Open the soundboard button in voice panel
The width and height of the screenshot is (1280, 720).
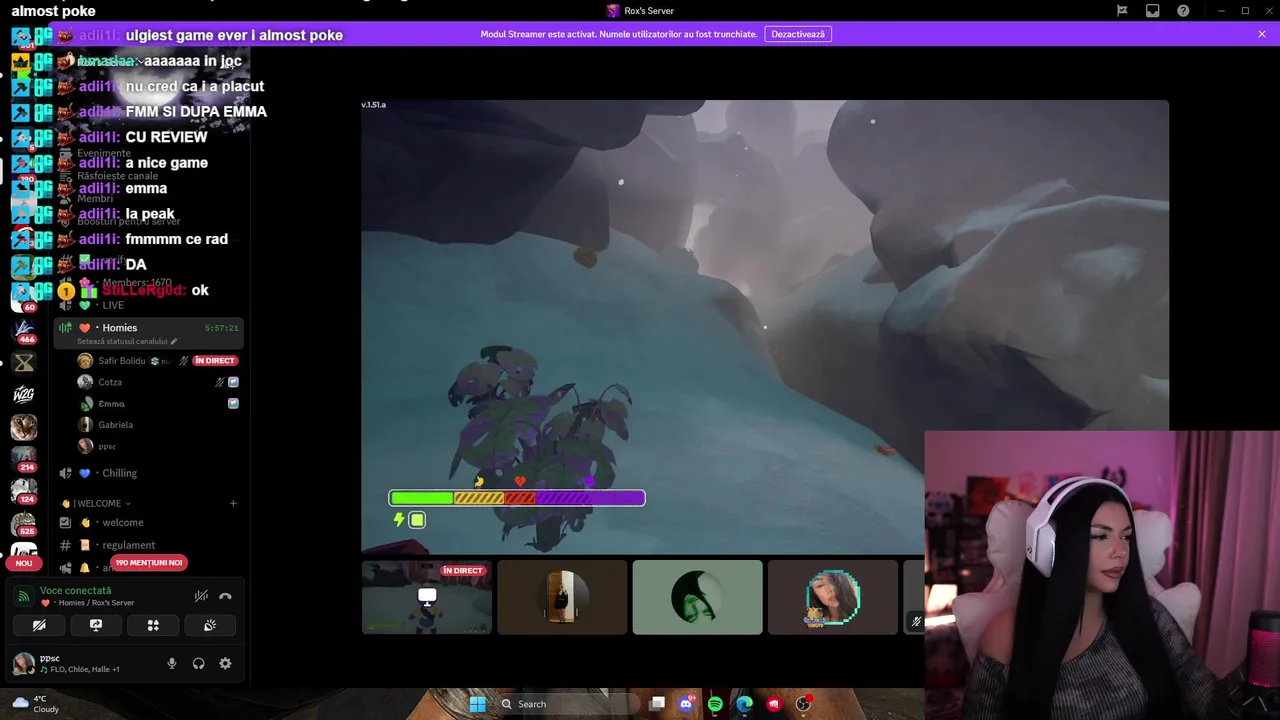pyautogui.click(x=210, y=625)
